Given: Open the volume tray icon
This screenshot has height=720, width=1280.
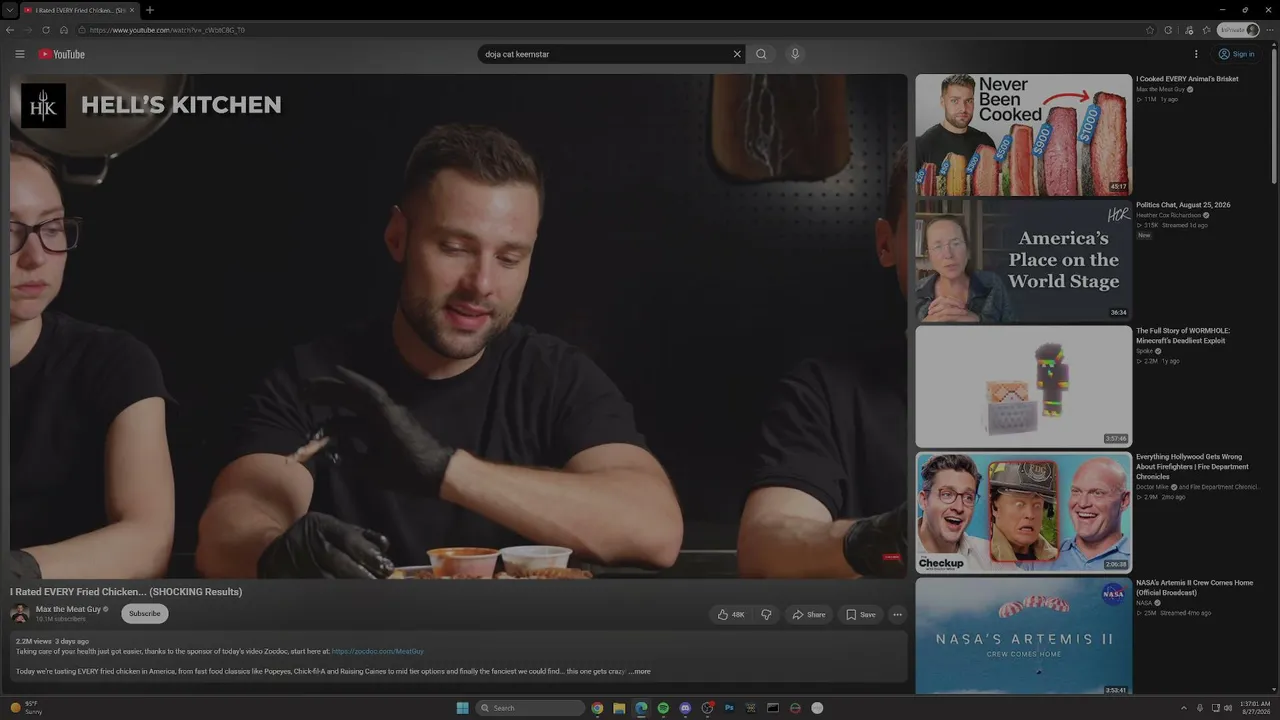Looking at the screenshot, I should pos(1229,708).
